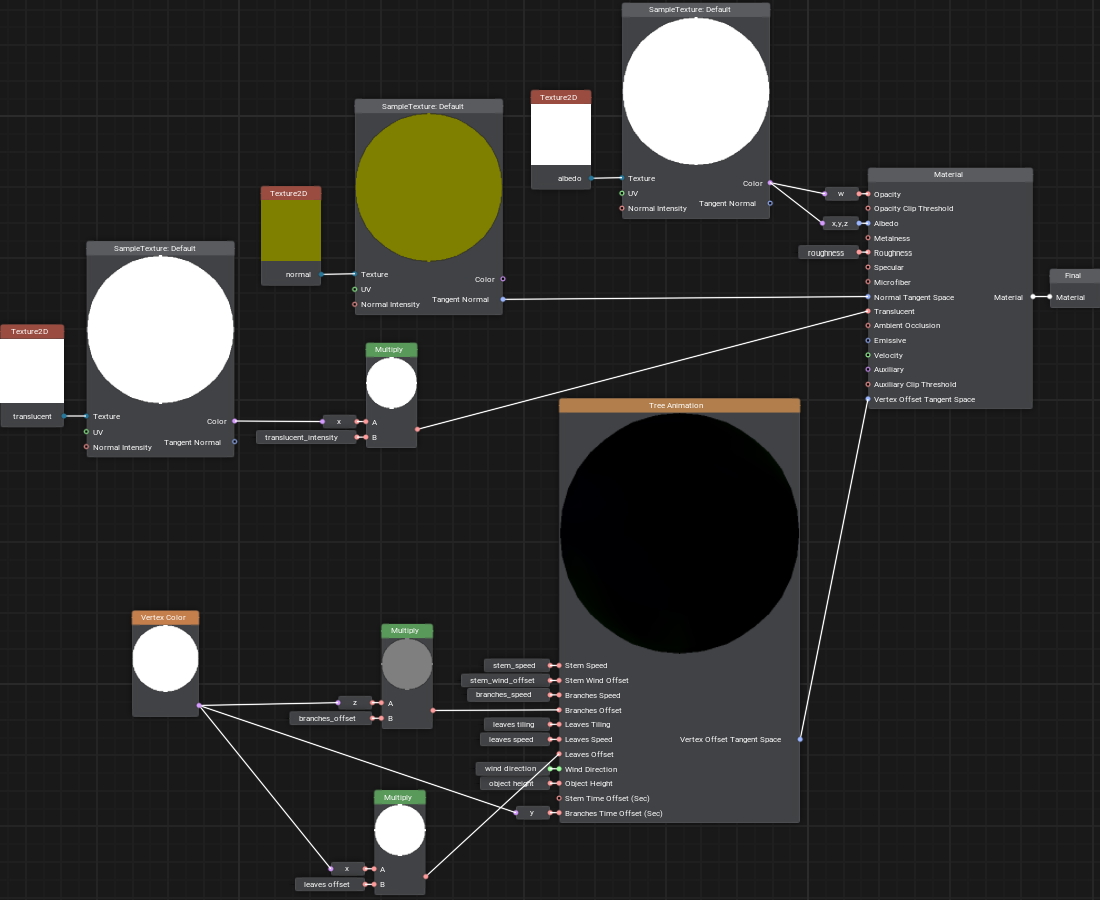Screen dimensions: 1100x900
Task: Click the olive normal Texture2D swatch
Action: coord(291,230)
